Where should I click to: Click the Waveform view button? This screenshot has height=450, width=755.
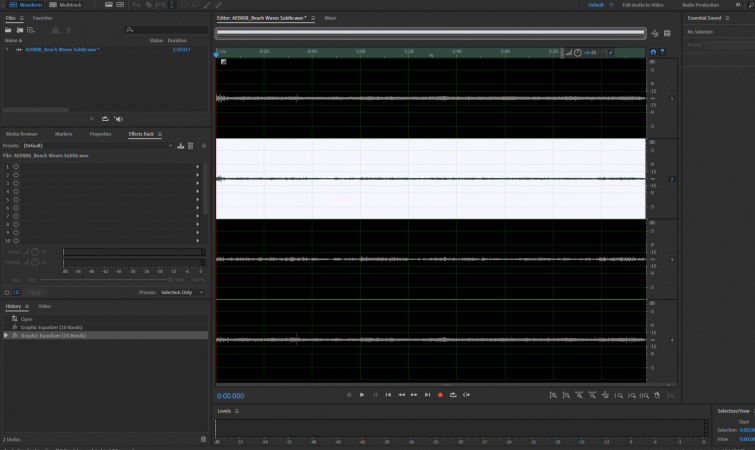coord(26,5)
